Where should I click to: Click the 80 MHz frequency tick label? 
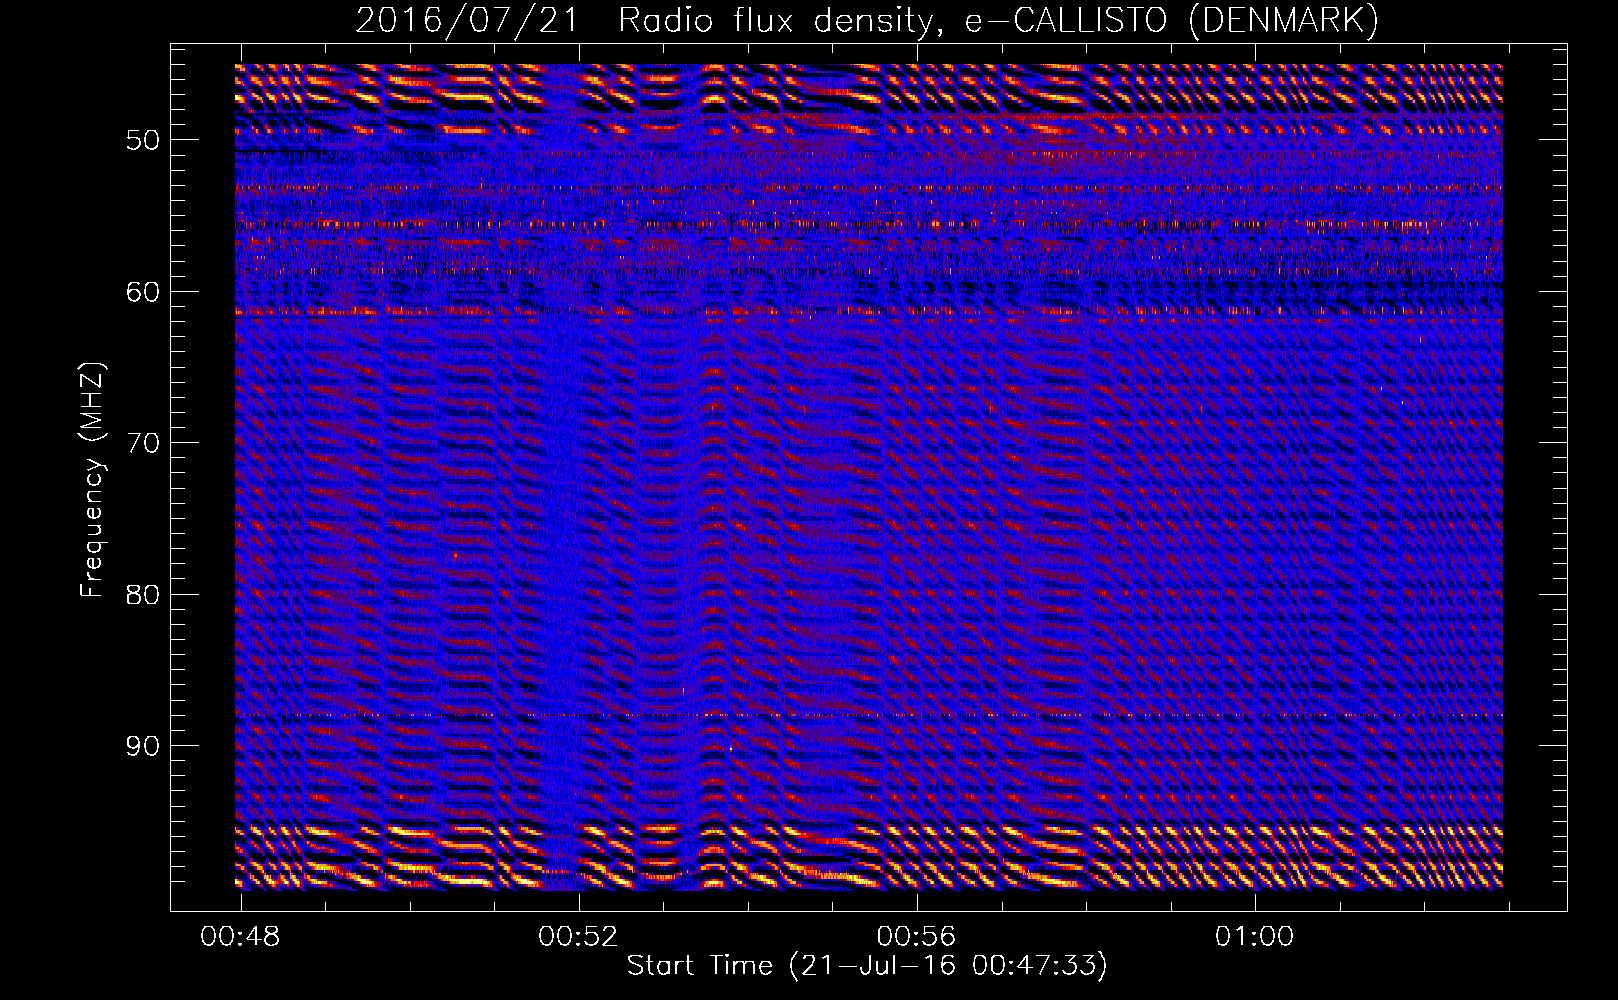click(142, 595)
